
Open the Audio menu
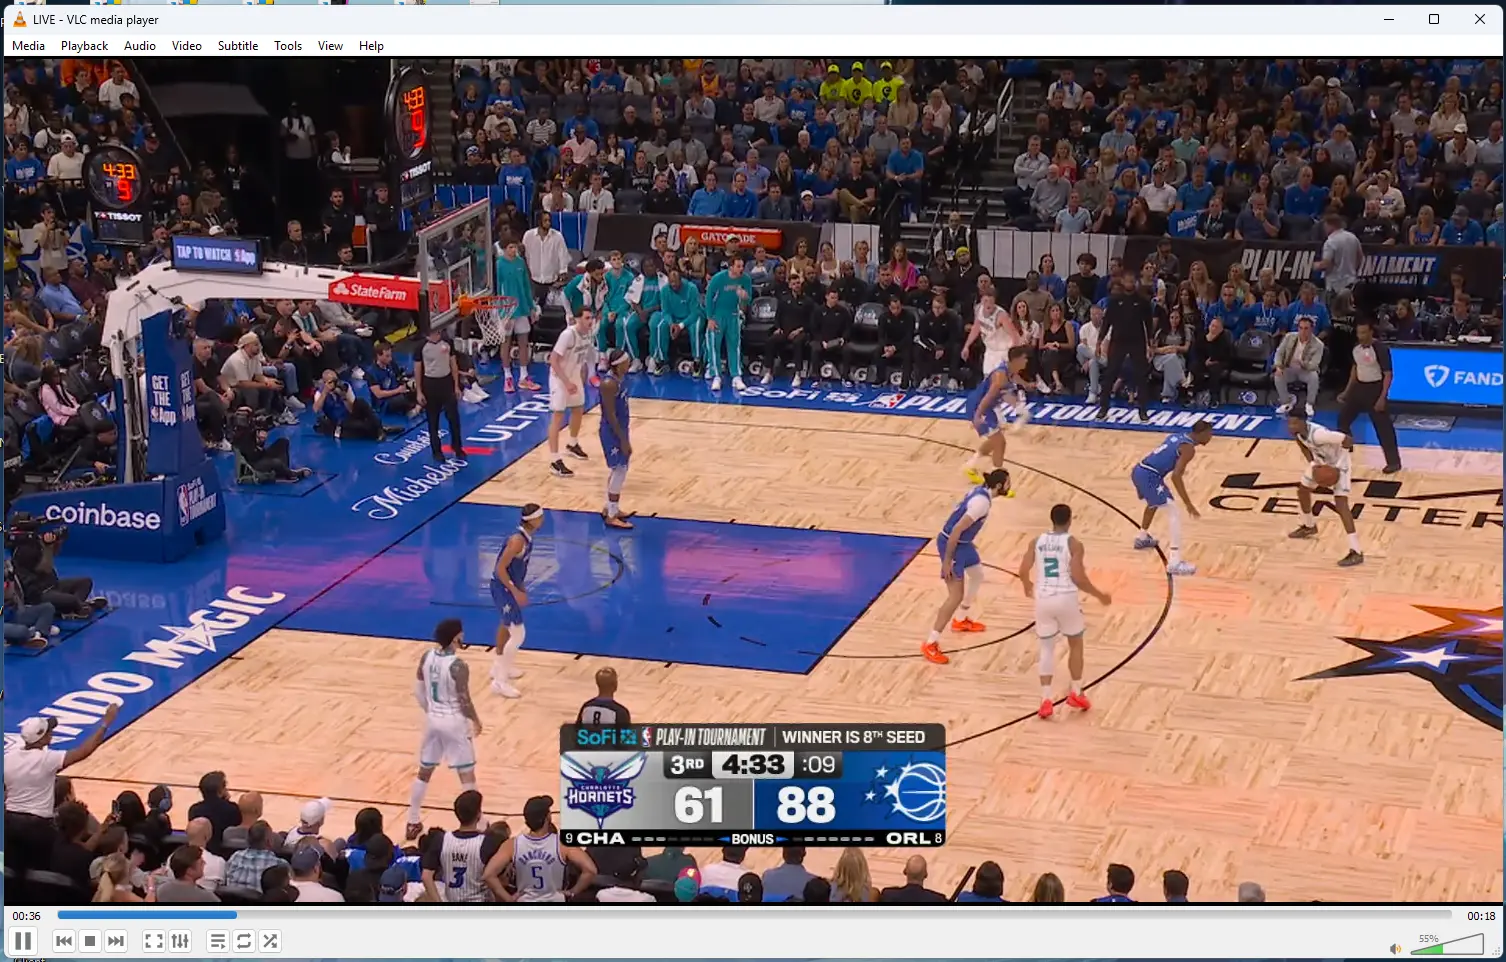[x=140, y=46]
